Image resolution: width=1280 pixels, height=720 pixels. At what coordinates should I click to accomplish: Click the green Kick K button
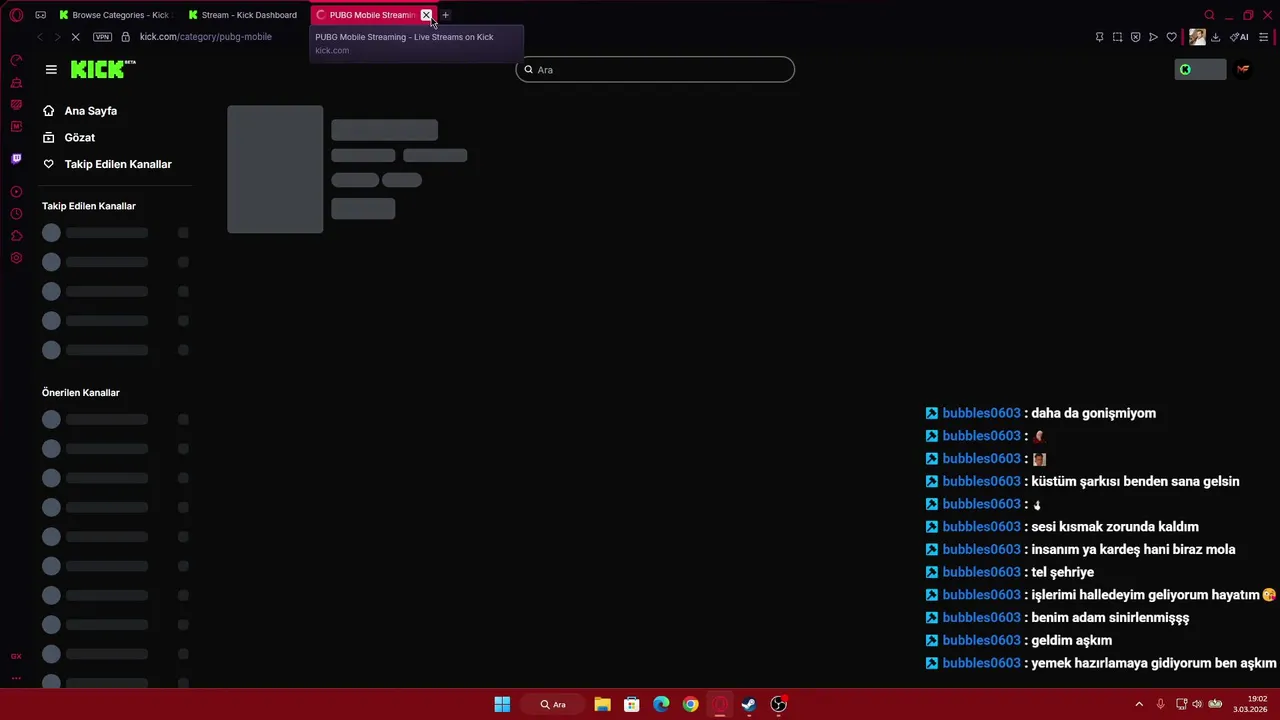(1200, 69)
